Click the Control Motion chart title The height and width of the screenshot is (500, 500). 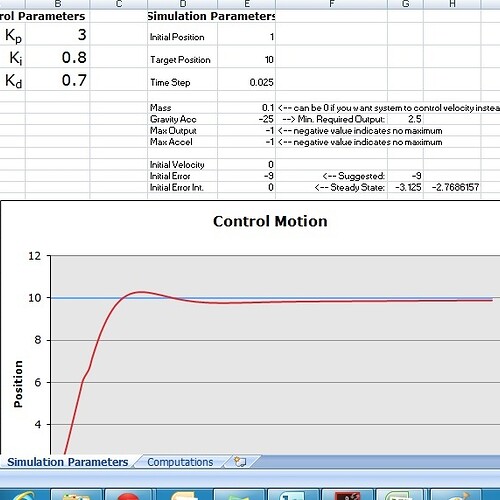pos(270,221)
